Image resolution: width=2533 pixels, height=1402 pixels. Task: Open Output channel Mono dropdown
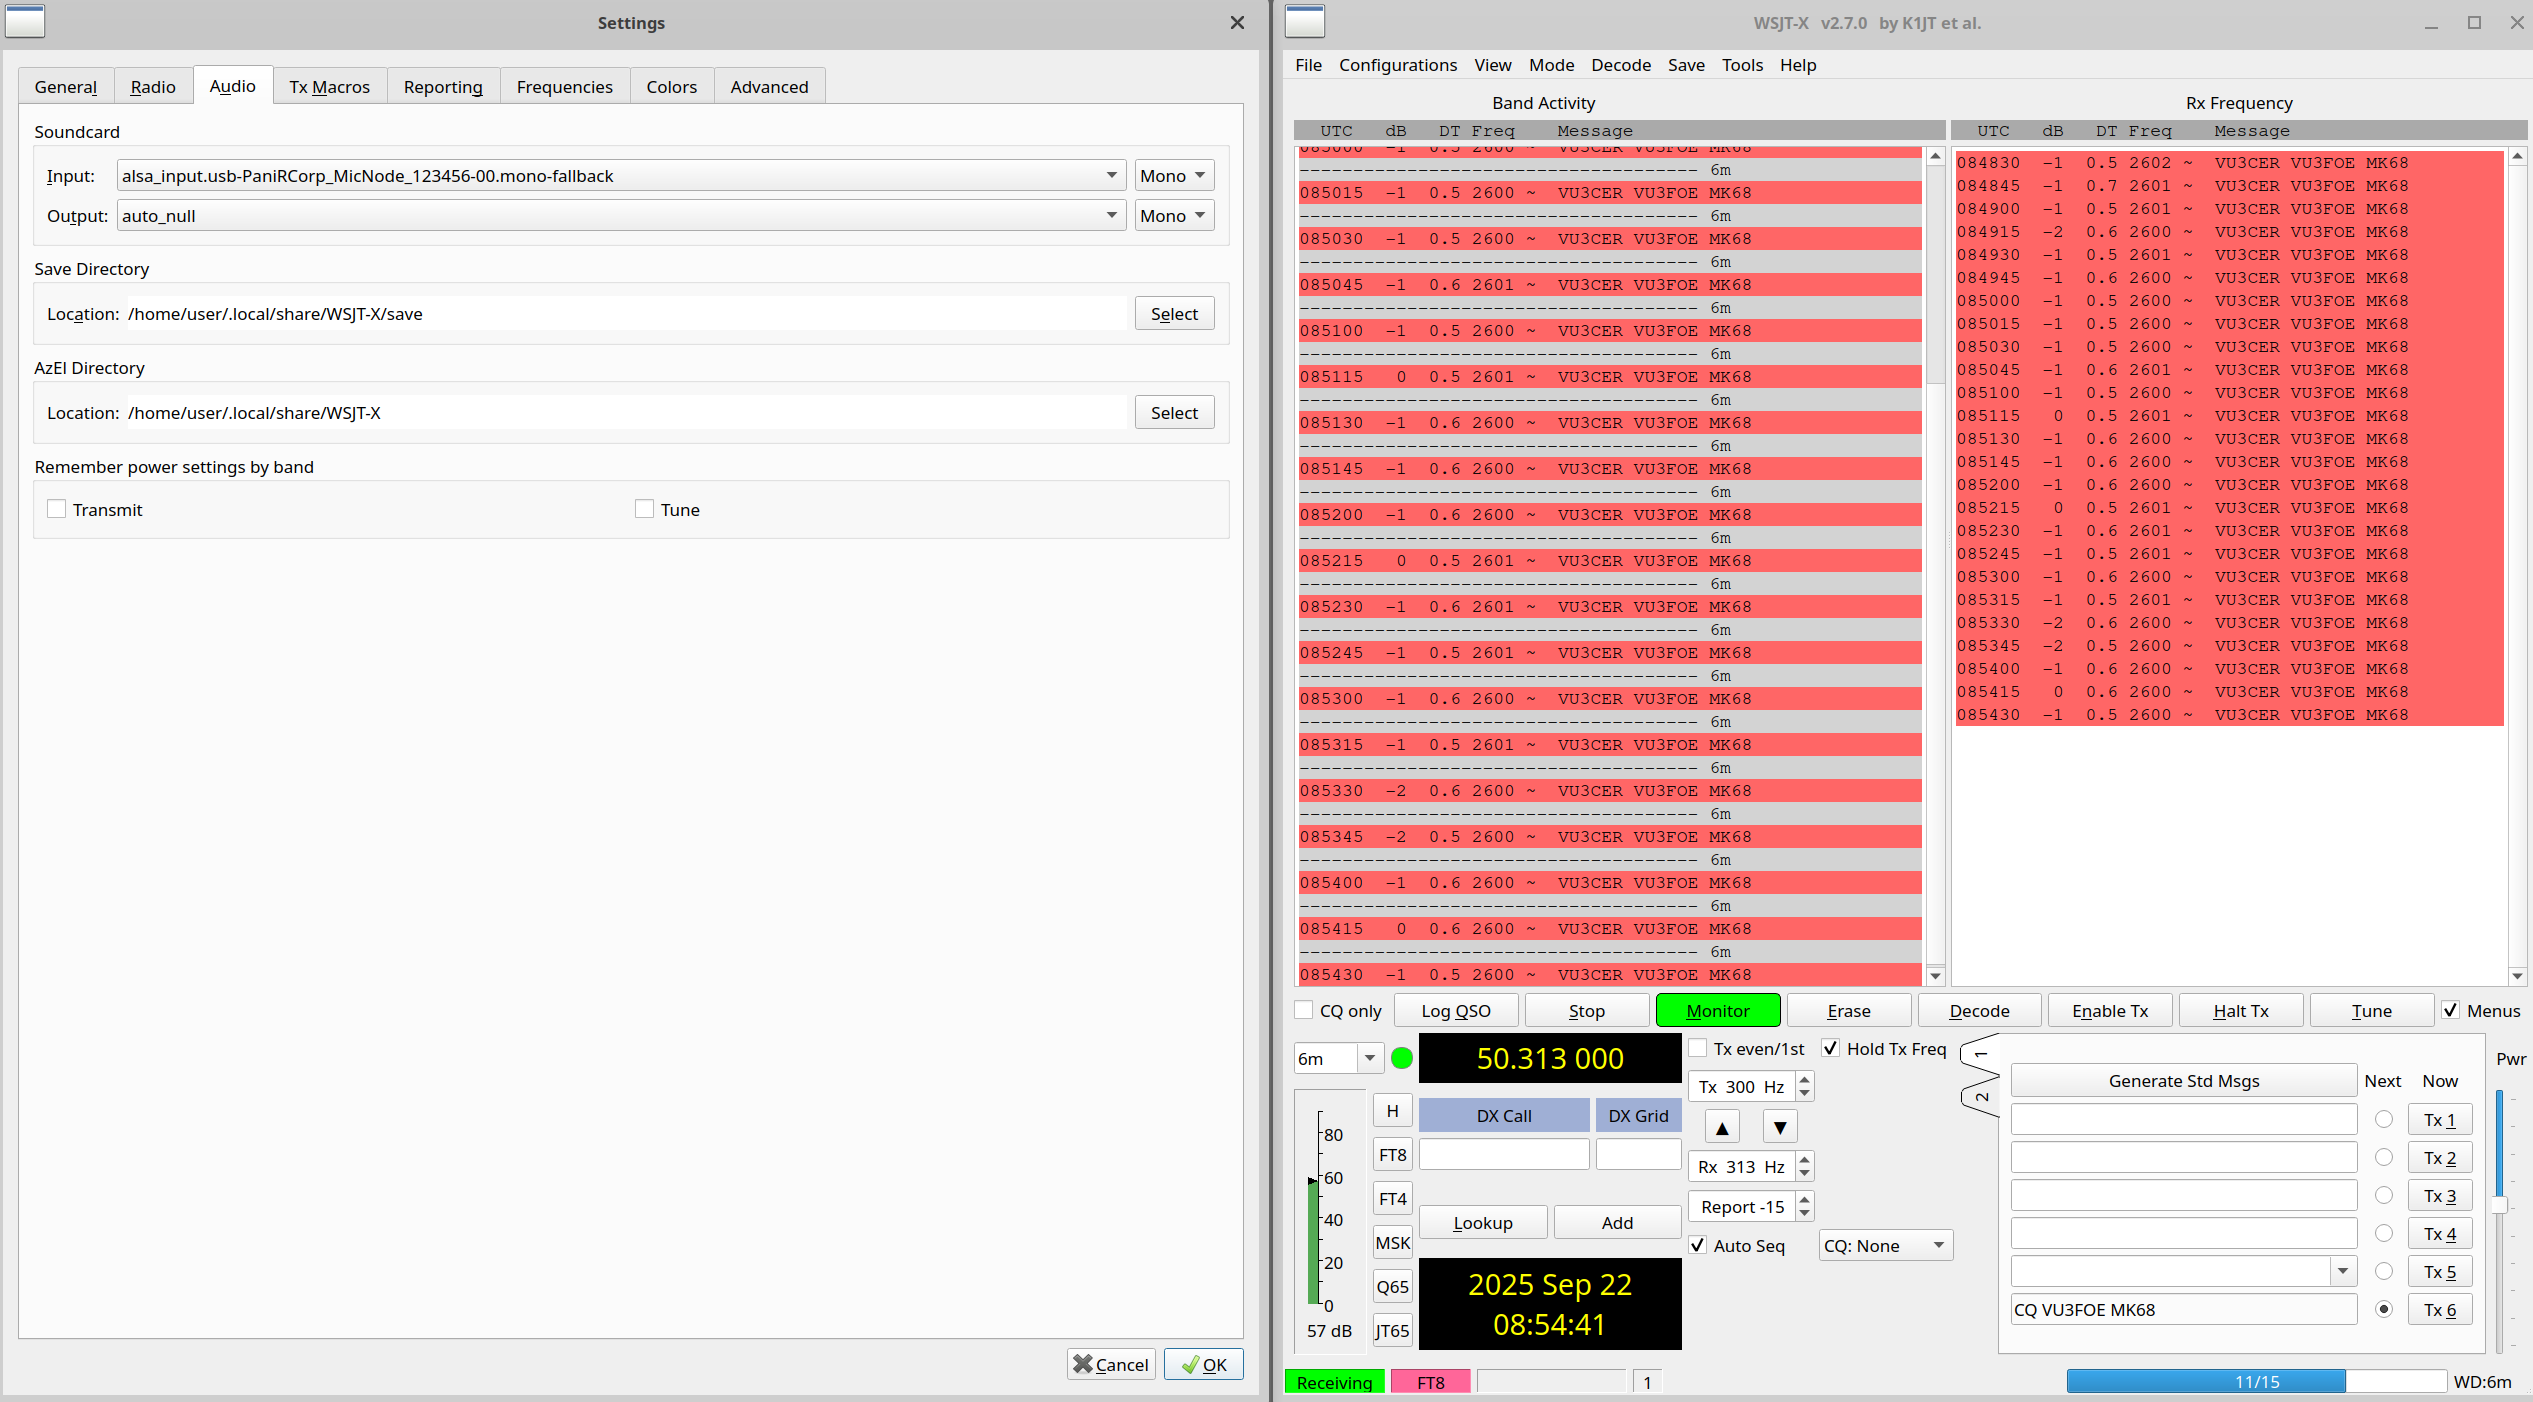[1174, 215]
